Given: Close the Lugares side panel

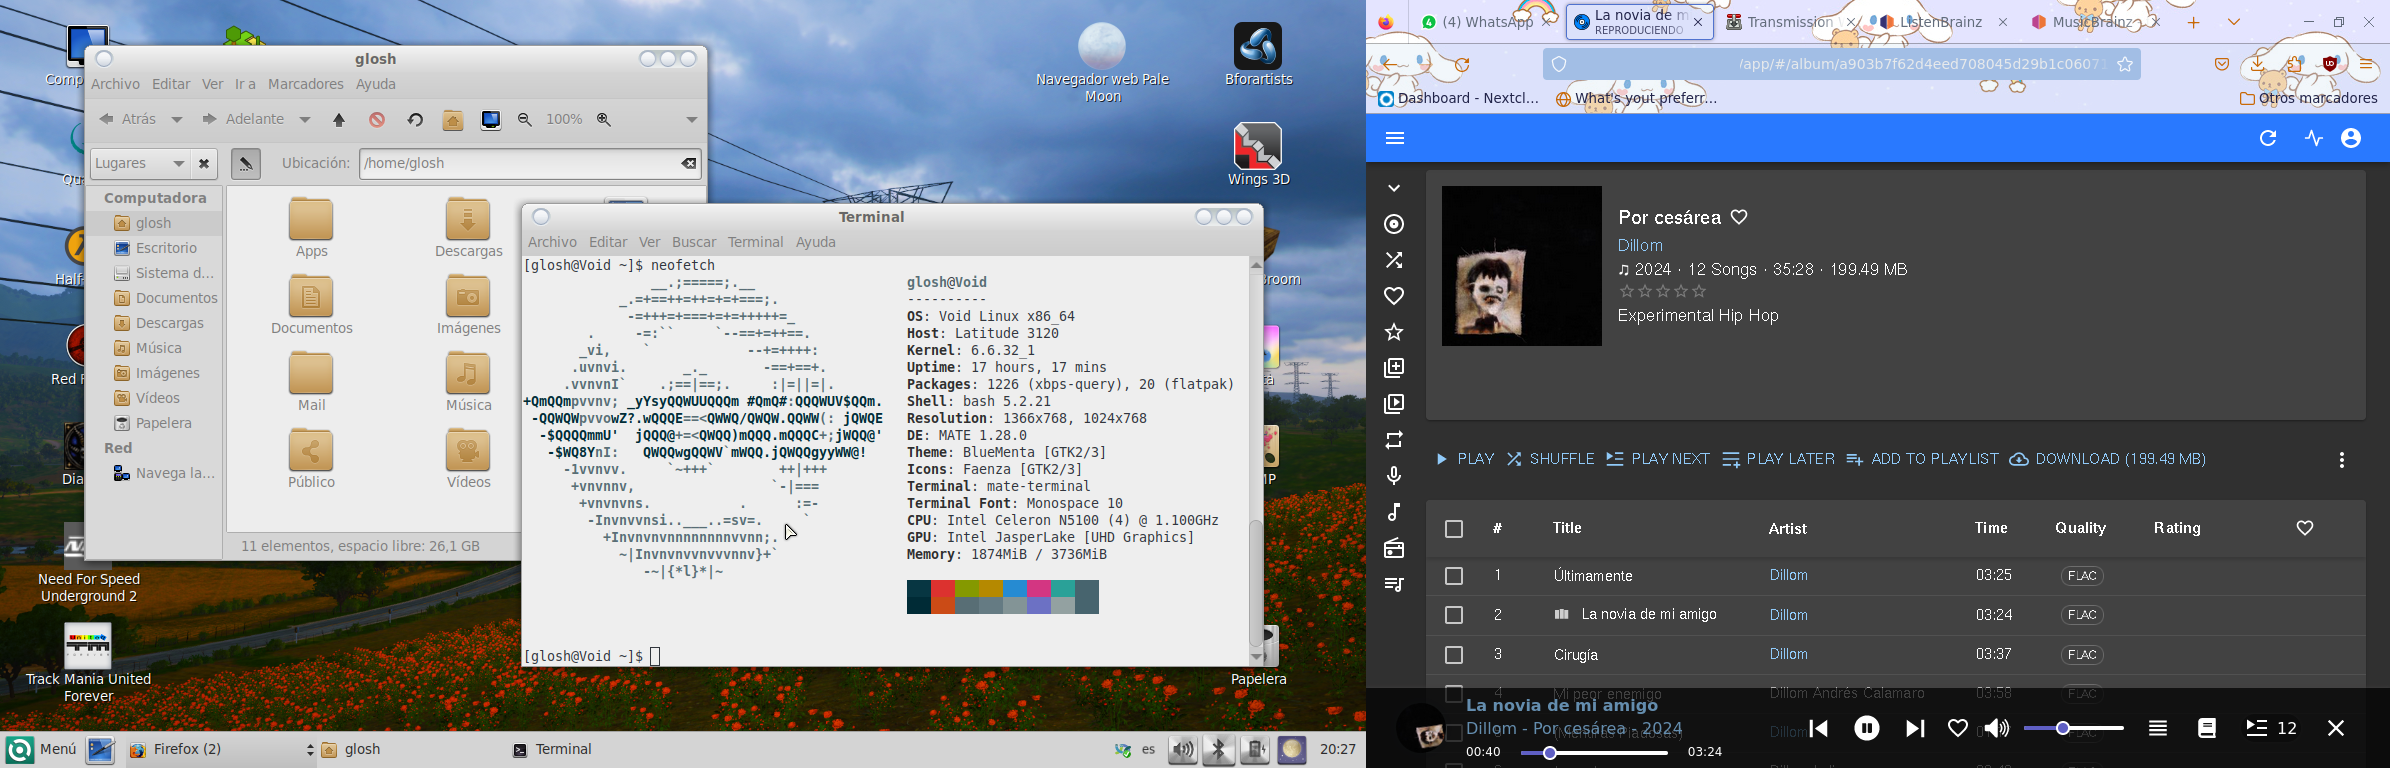Looking at the screenshot, I should [x=204, y=163].
